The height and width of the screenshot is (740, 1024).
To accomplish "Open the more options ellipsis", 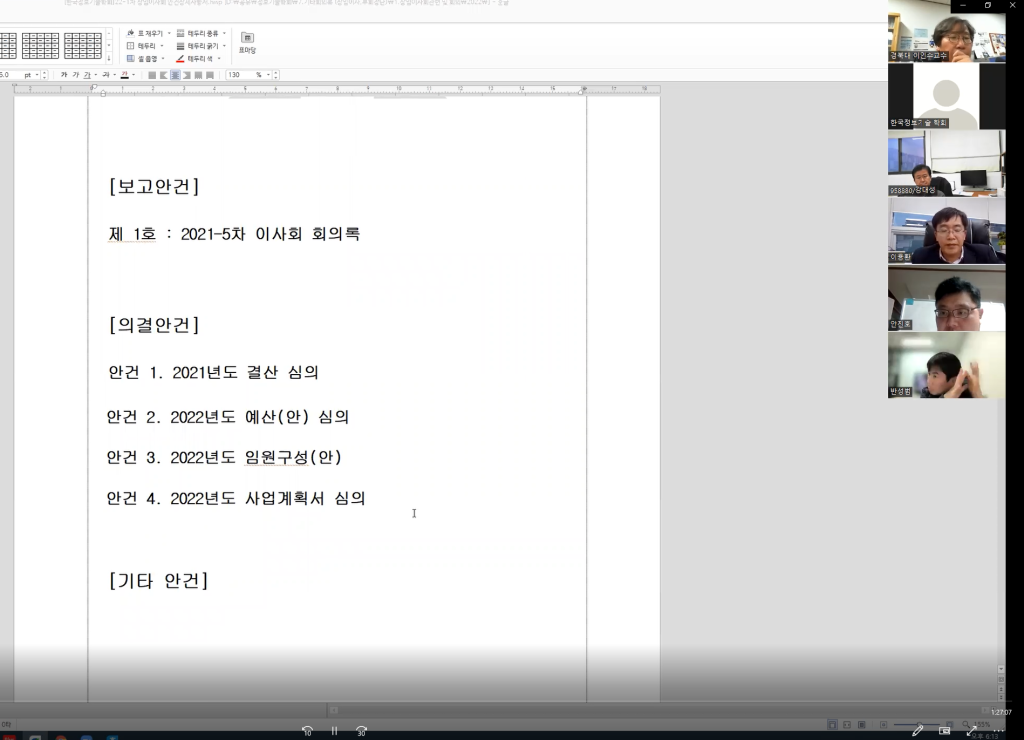I will (998, 731).
